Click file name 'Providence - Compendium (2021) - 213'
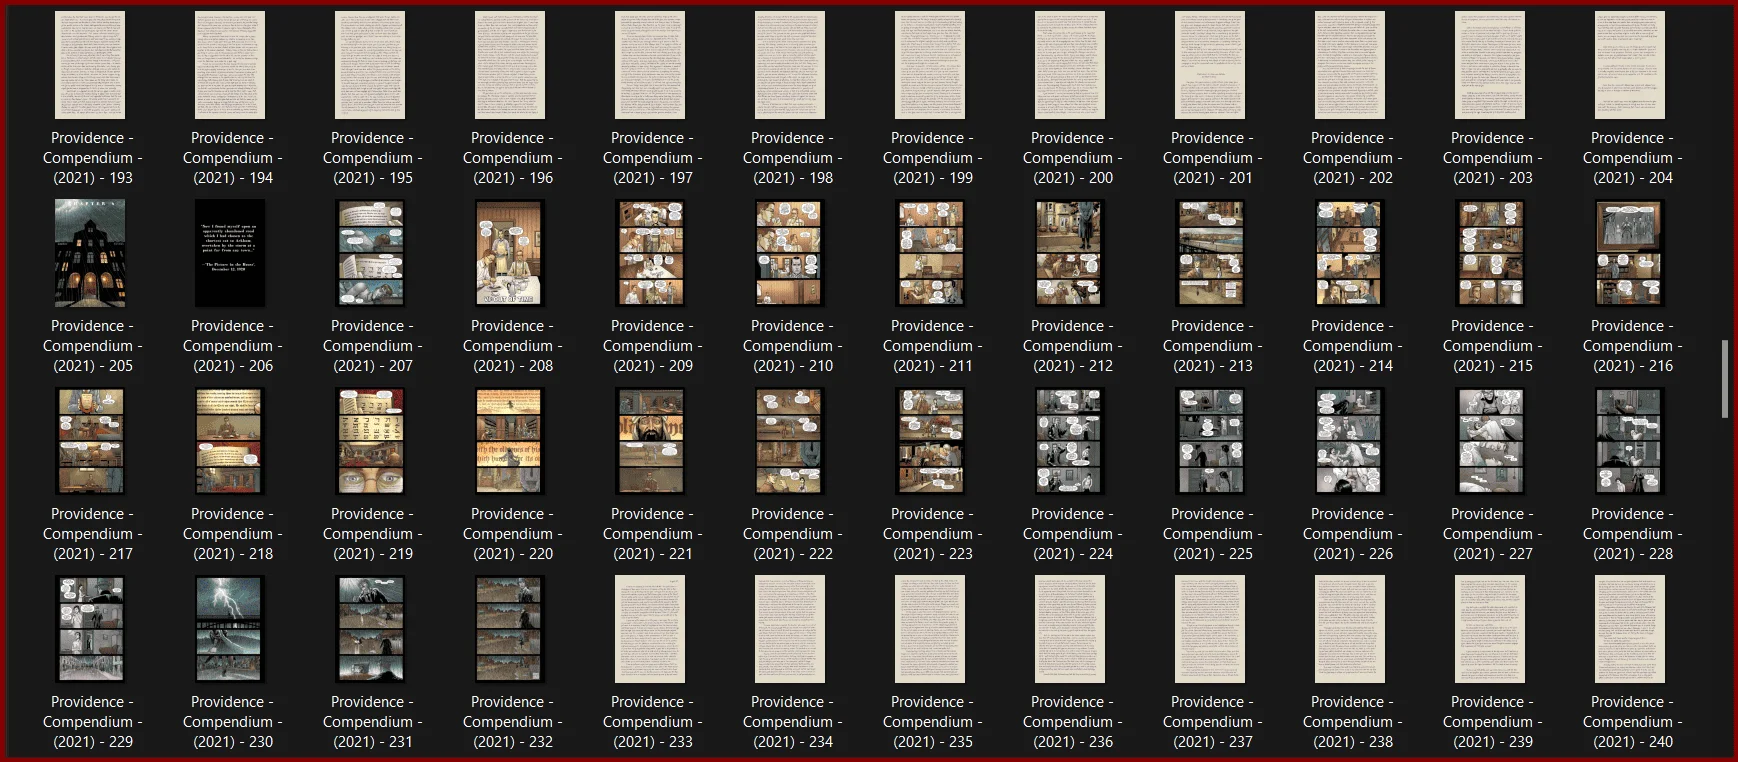Image resolution: width=1738 pixels, height=762 pixels. click(1212, 346)
